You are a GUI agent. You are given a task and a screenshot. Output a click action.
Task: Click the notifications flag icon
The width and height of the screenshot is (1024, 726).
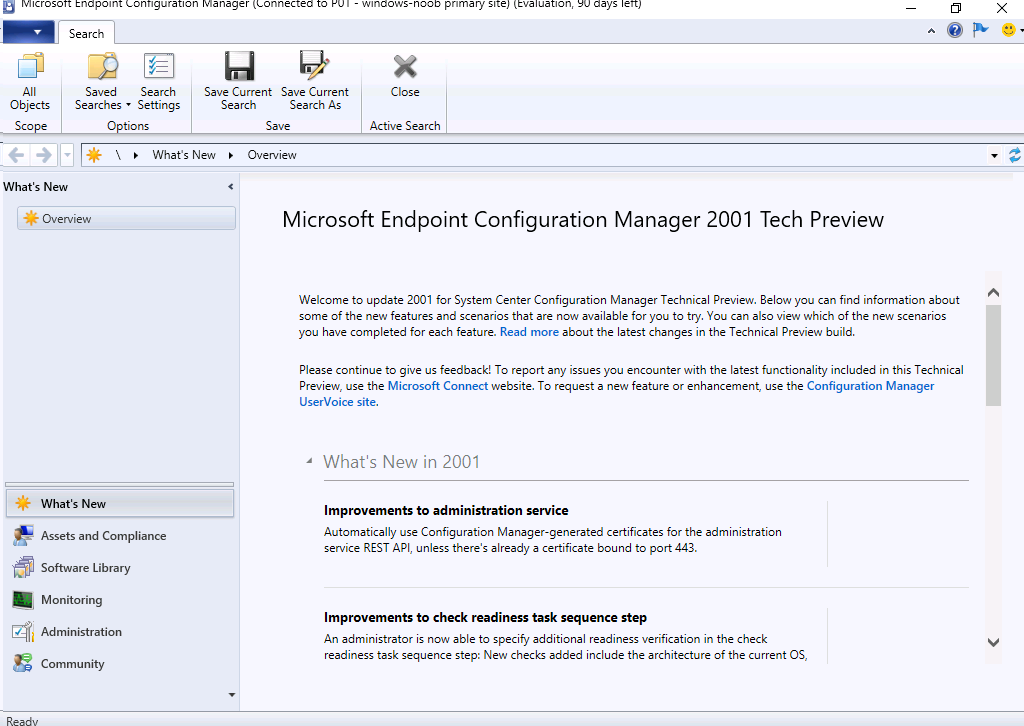980,30
